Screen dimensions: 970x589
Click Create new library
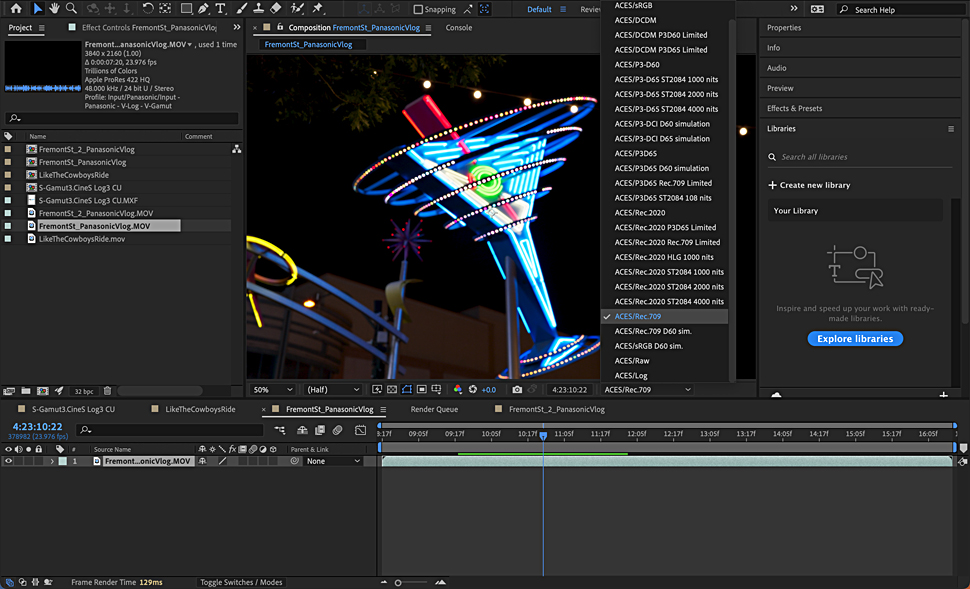point(809,185)
